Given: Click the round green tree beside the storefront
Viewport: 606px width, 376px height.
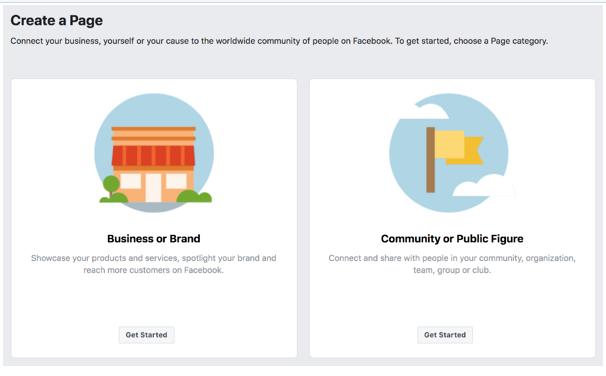Looking at the screenshot, I should (x=111, y=185).
